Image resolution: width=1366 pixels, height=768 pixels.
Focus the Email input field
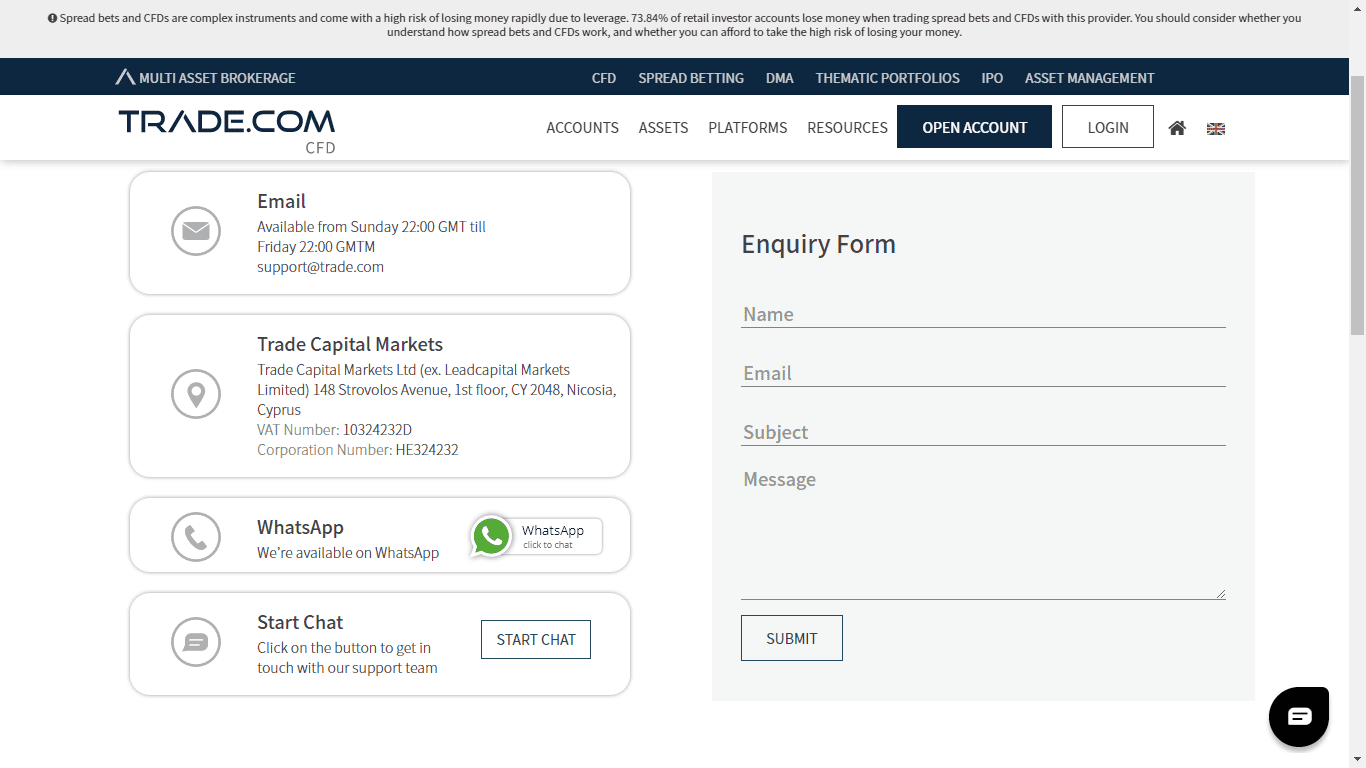point(983,373)
